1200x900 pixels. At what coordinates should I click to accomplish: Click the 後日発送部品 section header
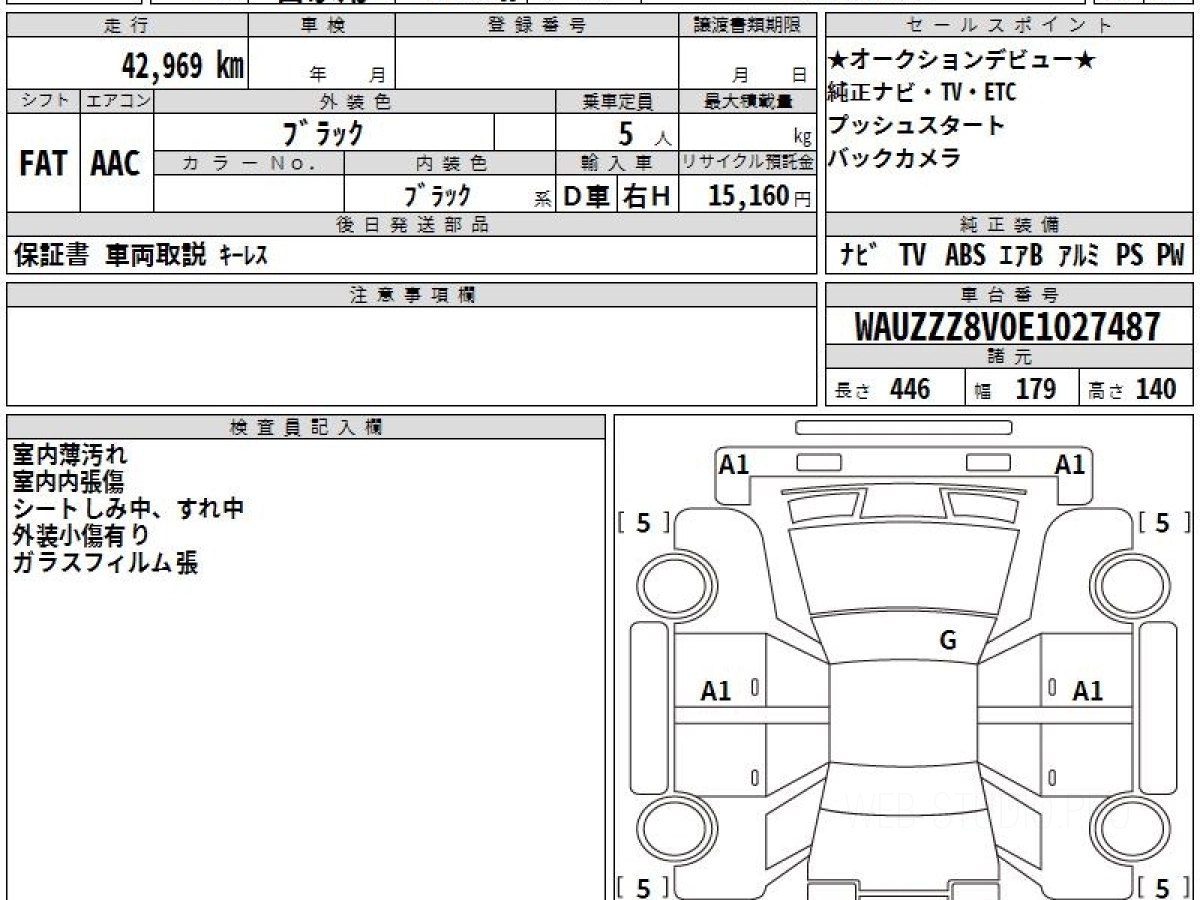[411, 225]
